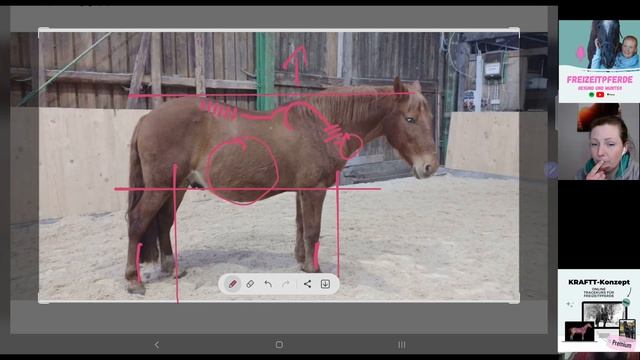Viewport: 640px width, 360px height.
Task: Click the YouTube icon on Freizeitpferde banner
Action: 600,95
